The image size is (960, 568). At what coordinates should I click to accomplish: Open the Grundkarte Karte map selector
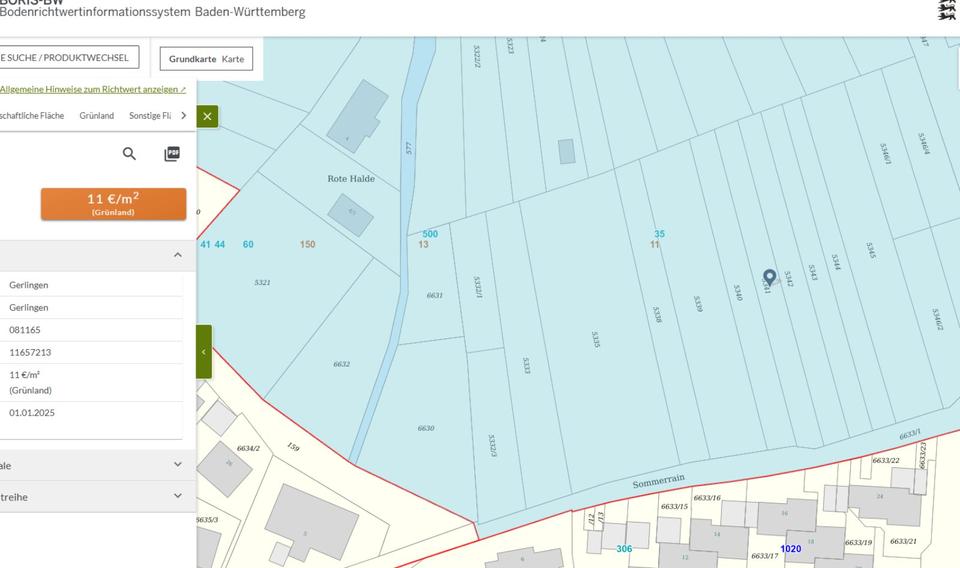tap(206, 59)
